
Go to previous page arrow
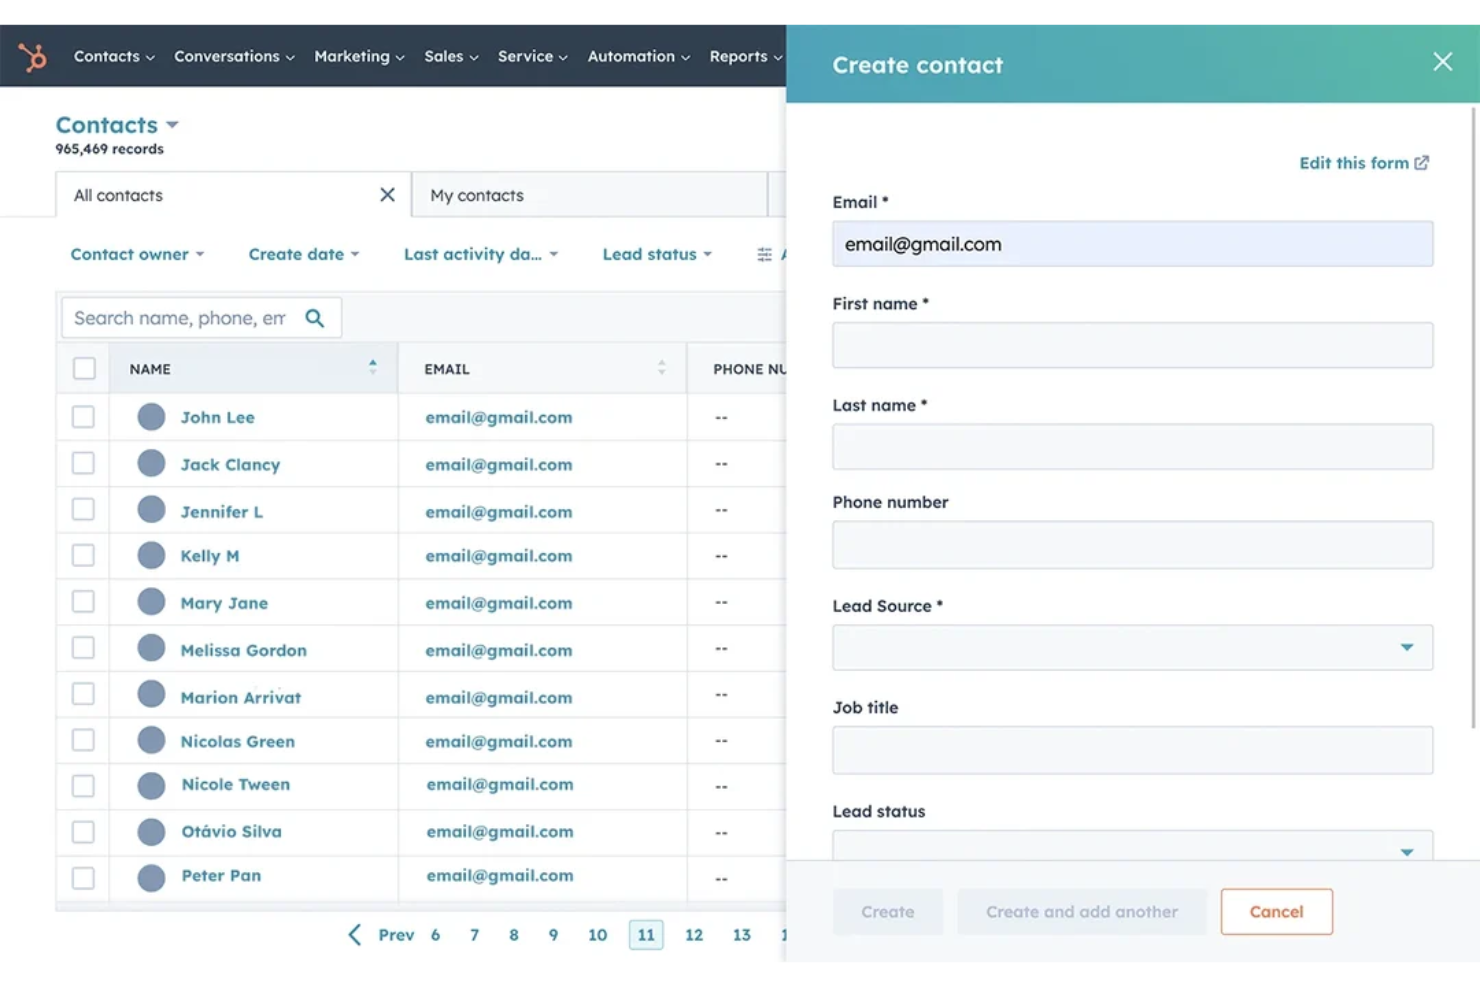click(x=354, y=935)
